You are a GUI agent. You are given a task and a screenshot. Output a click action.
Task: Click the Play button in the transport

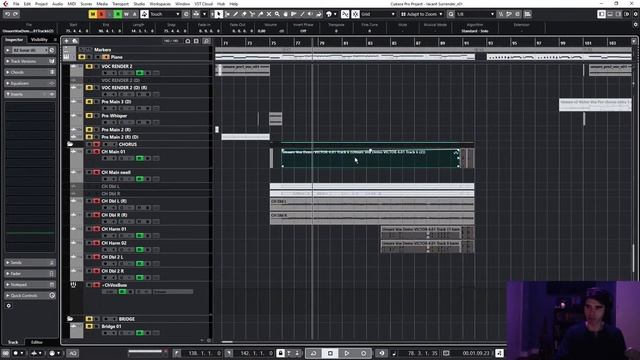click(347, 353)
